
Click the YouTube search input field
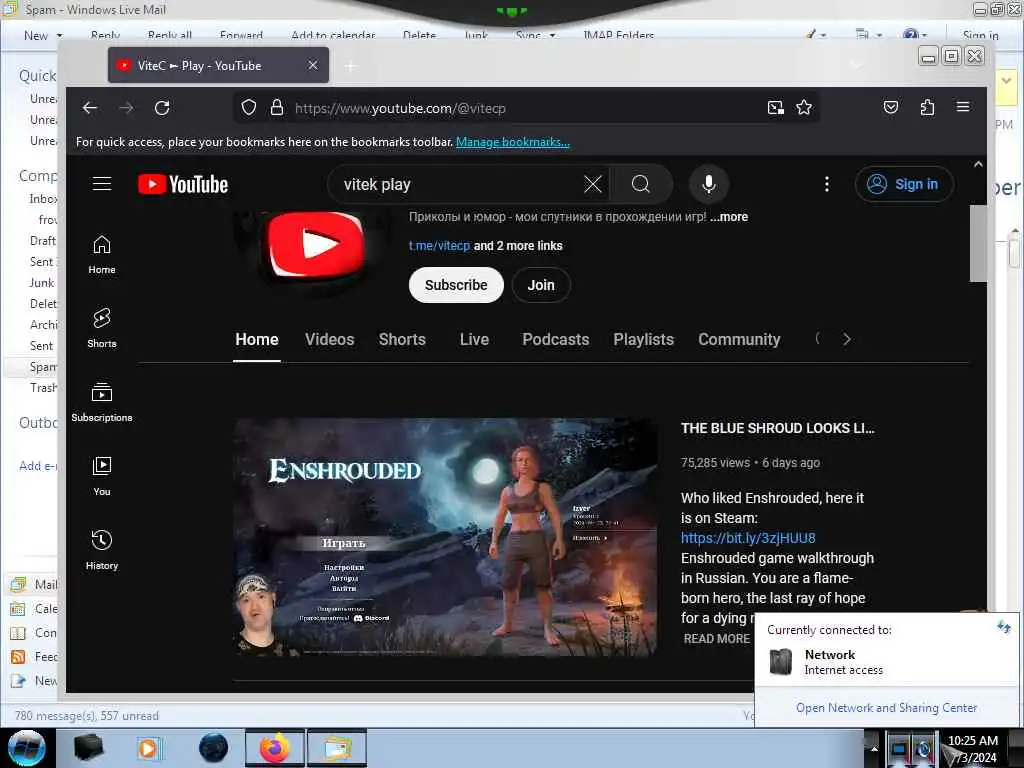460,185
